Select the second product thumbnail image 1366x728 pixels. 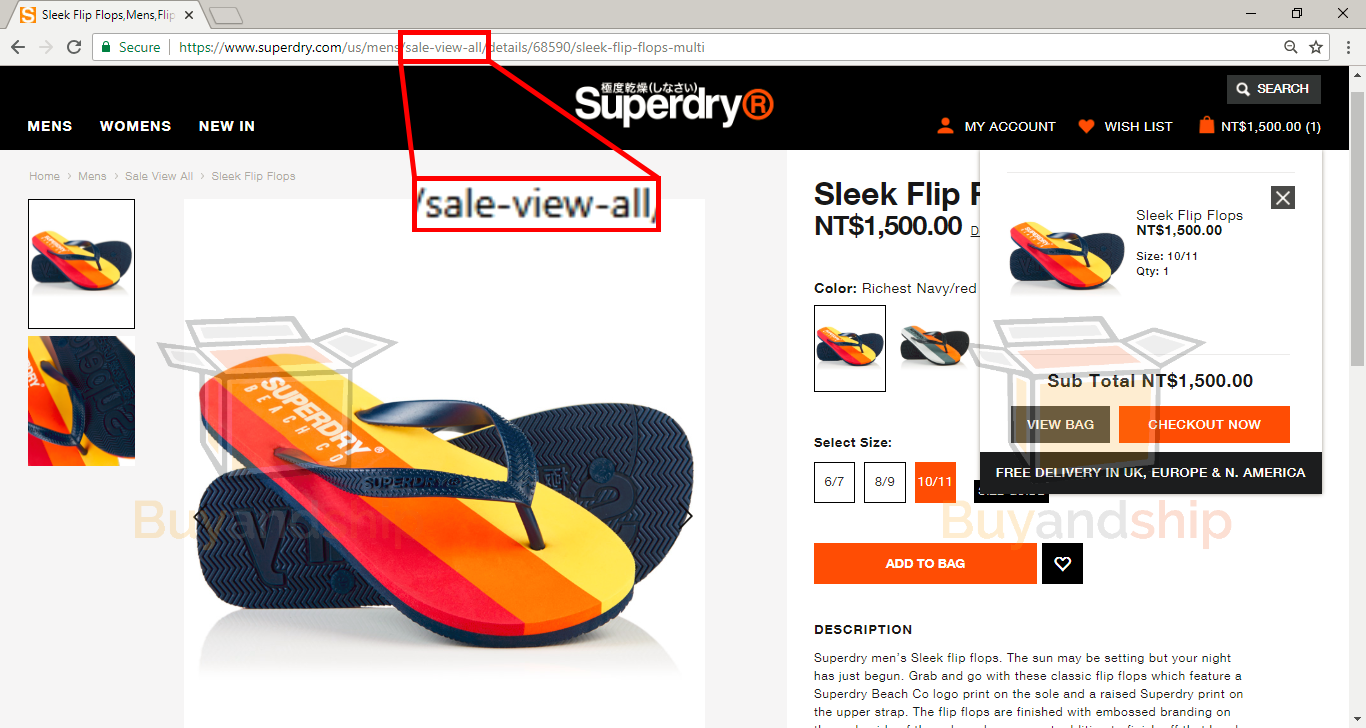point(81,401)
